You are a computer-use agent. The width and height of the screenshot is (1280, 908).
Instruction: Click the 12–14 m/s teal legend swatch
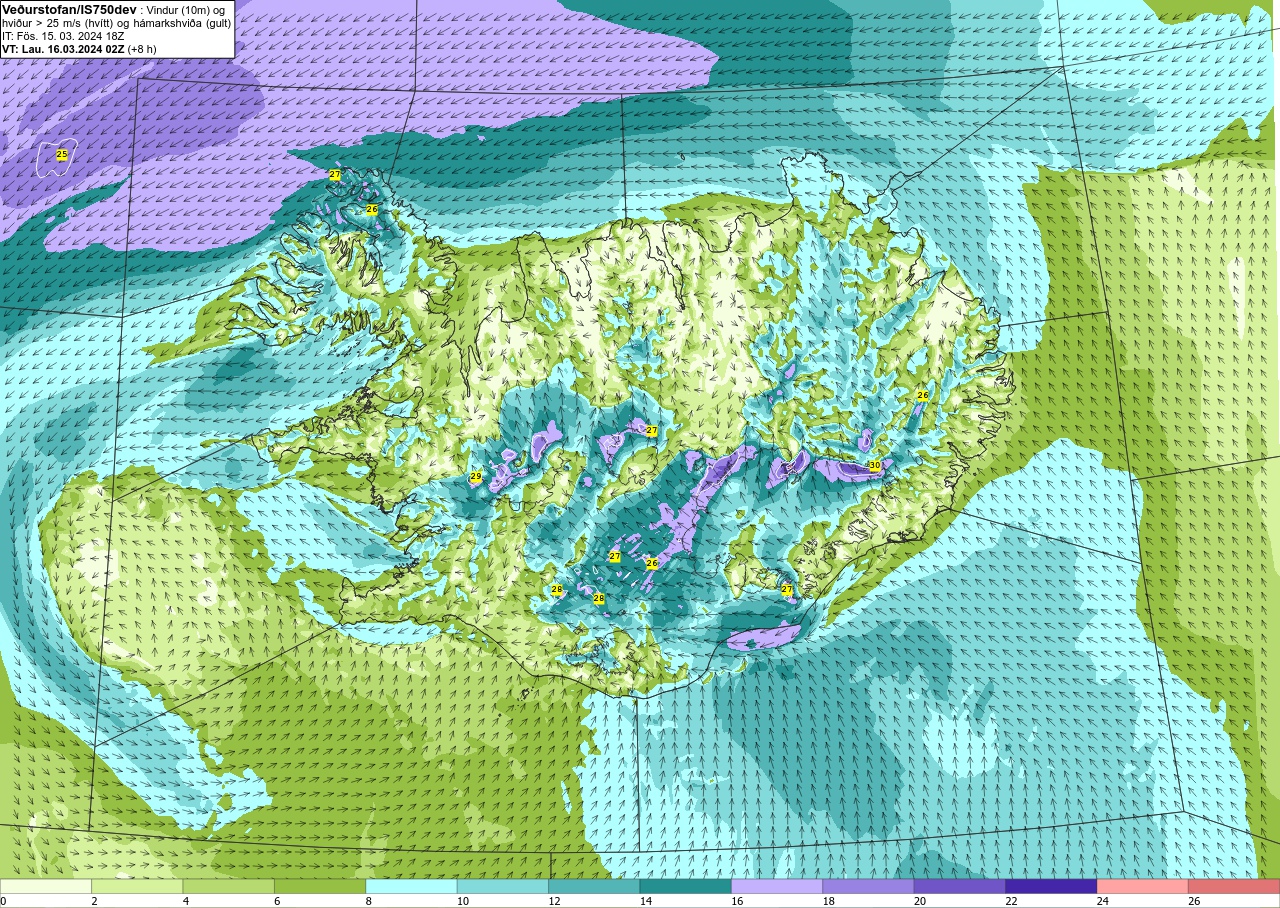pos(594,886)
